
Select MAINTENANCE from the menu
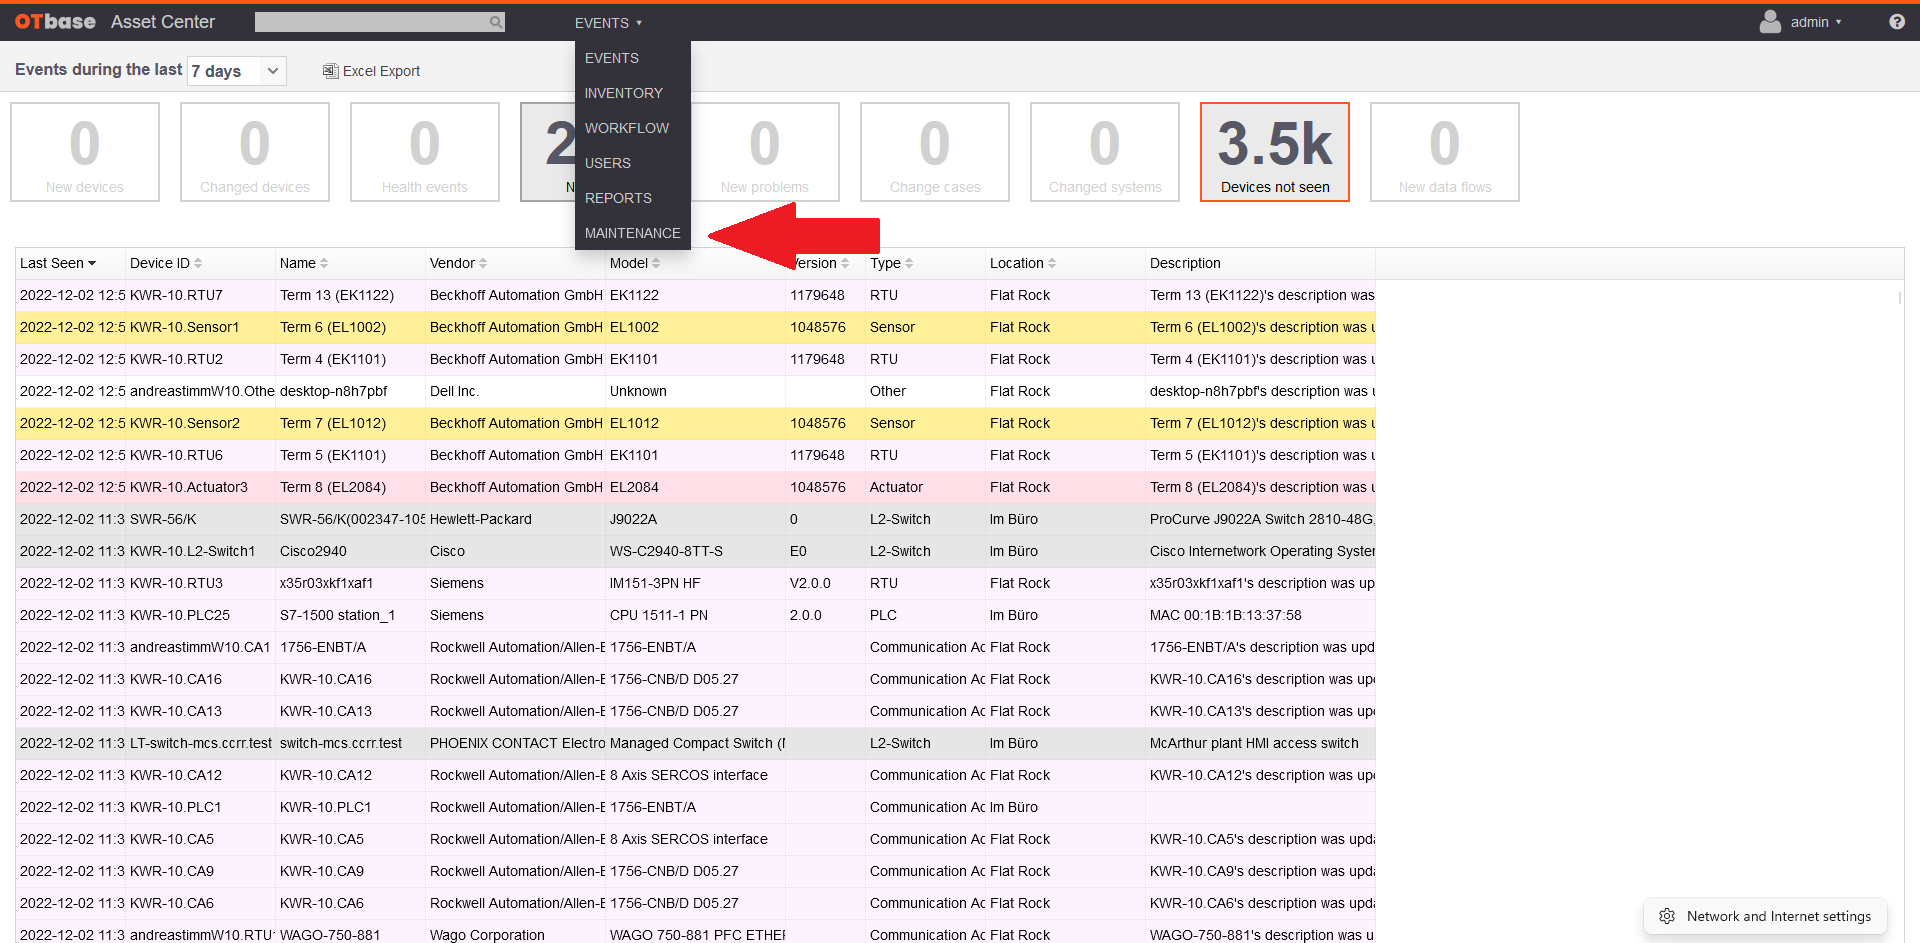click(632, 233)
